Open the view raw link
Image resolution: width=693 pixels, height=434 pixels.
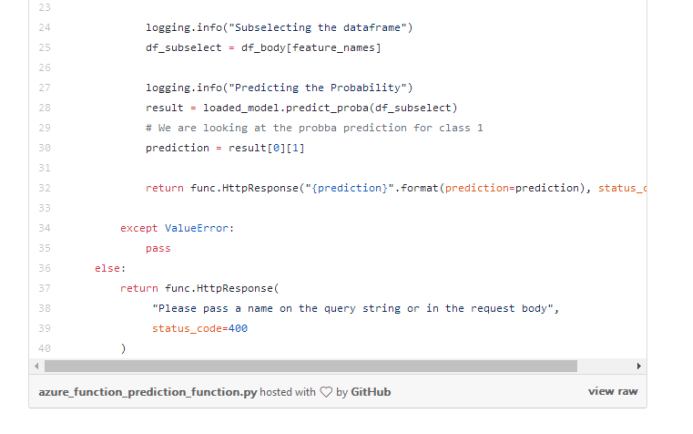coord(613,391)
